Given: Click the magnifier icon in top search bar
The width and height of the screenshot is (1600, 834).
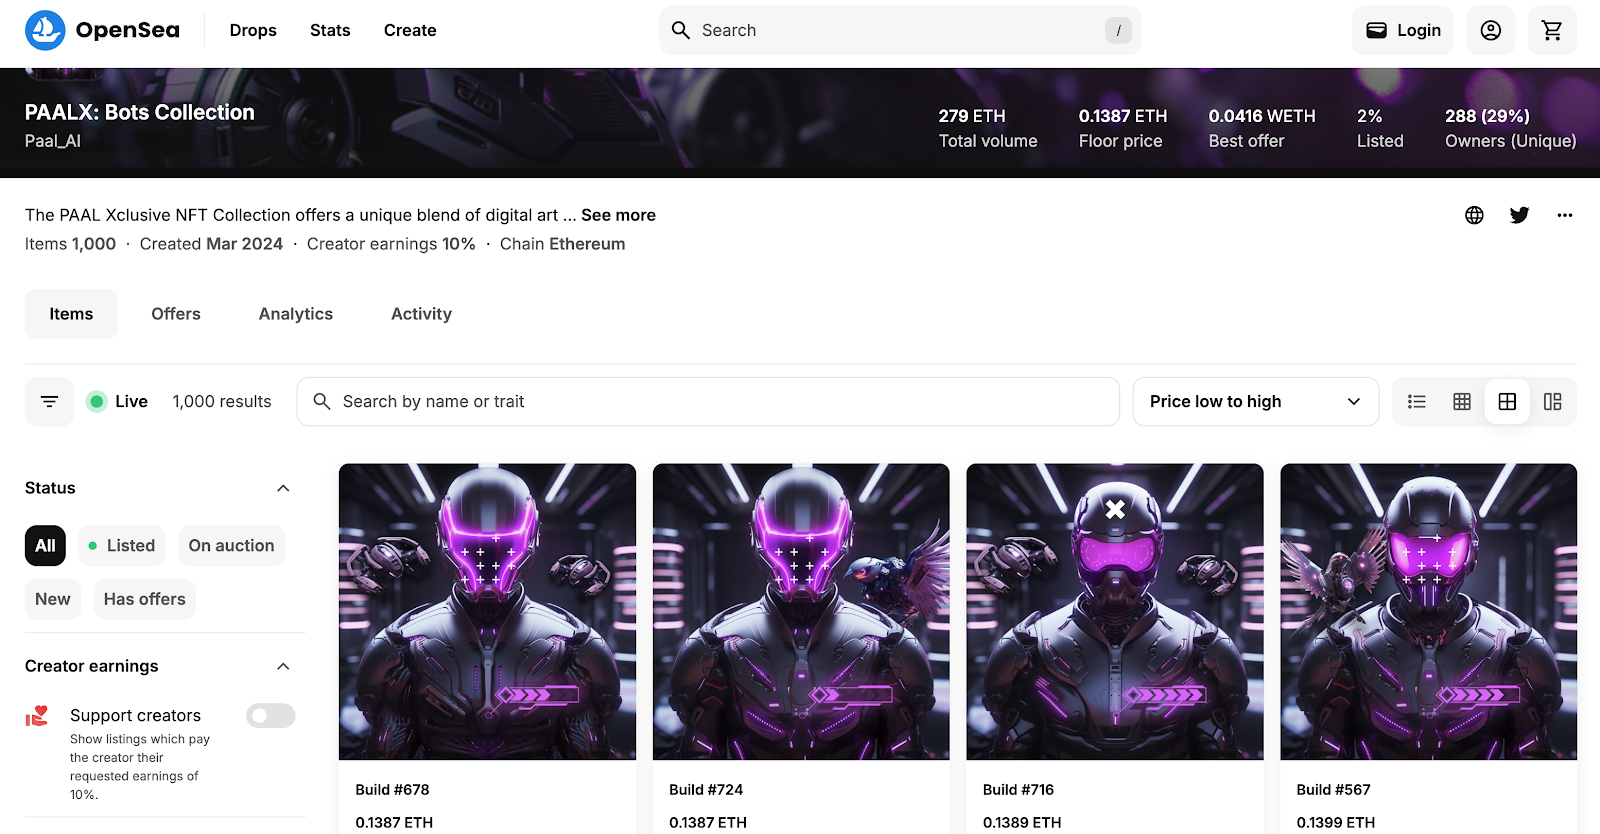Looking at the screenshot, I should pos(681,30).
